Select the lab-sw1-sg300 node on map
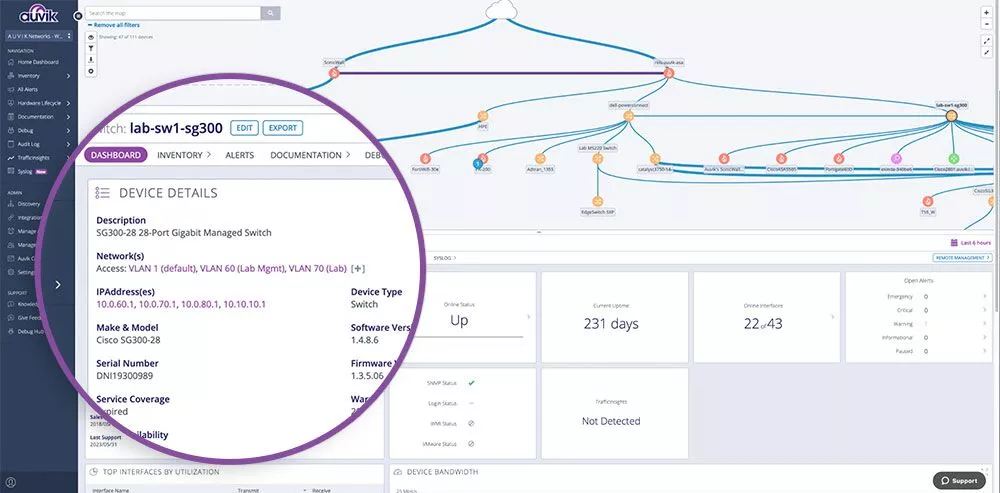The width and height of the screenshot is (1000, 493). [x=952, y=117]
